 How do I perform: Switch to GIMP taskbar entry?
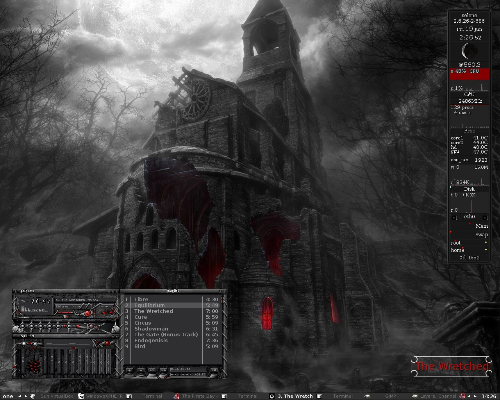(387, 397)
